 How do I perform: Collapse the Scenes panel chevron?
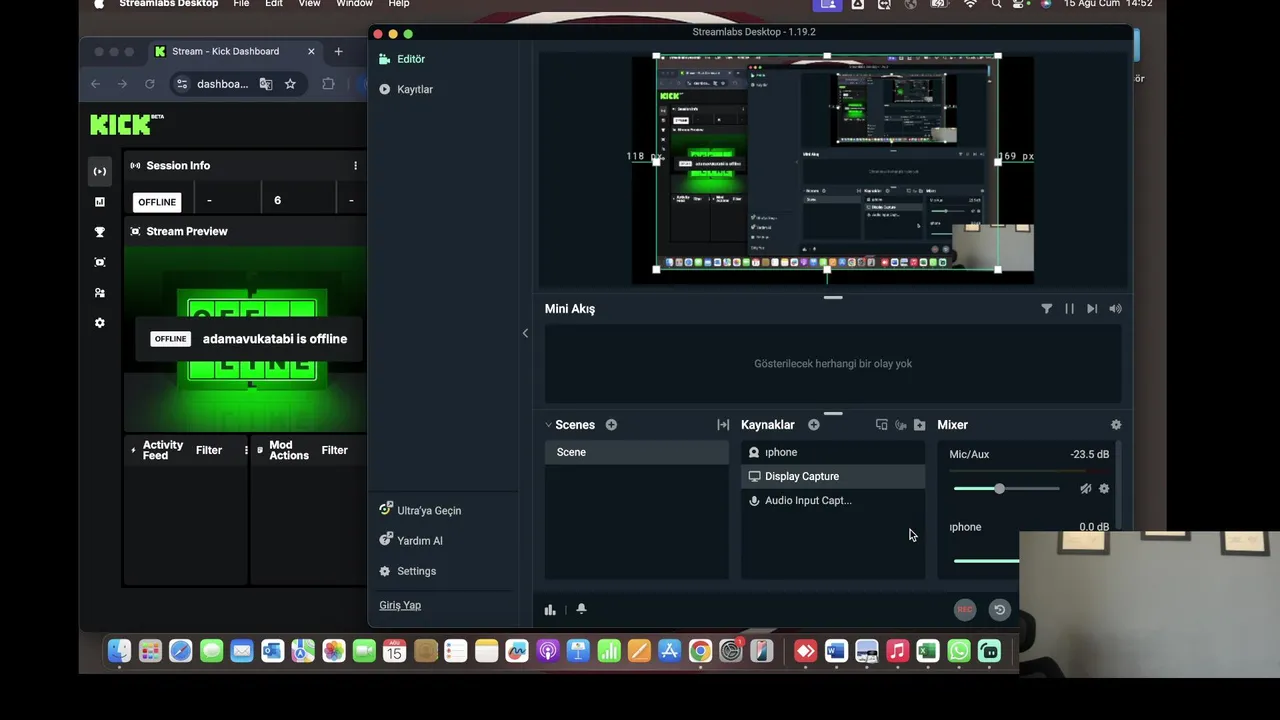click(548, 425)
